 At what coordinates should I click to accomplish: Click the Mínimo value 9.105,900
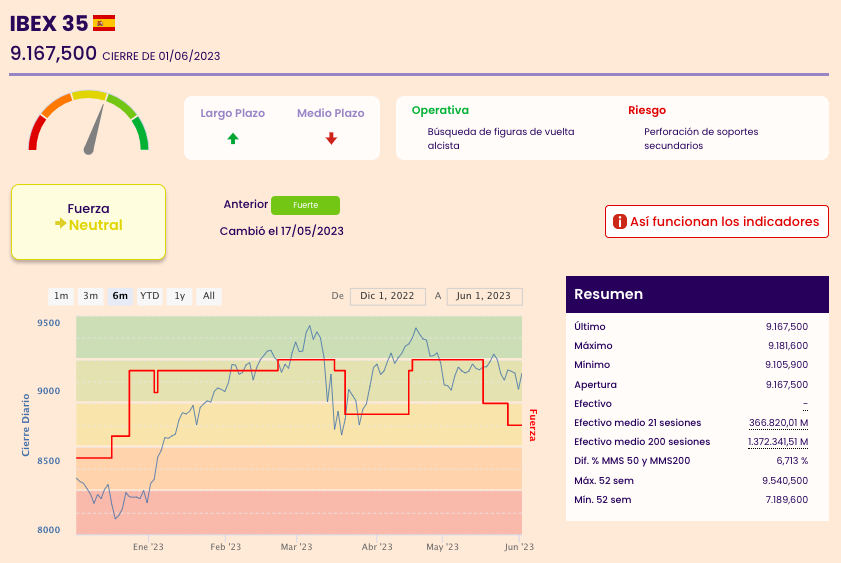787,365
